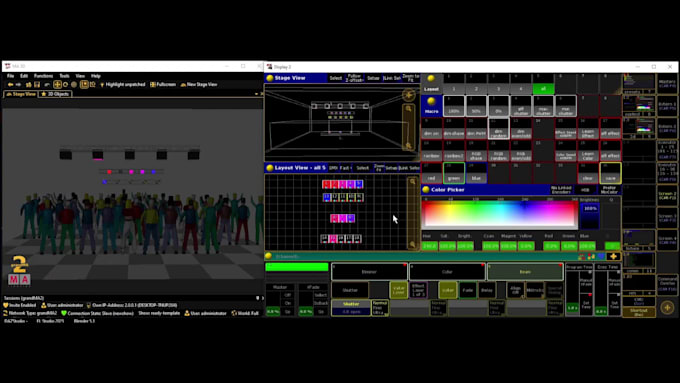Select the move tool in MA 3D toolbar
Screen dimensions: 680x383
coord(57,85)
